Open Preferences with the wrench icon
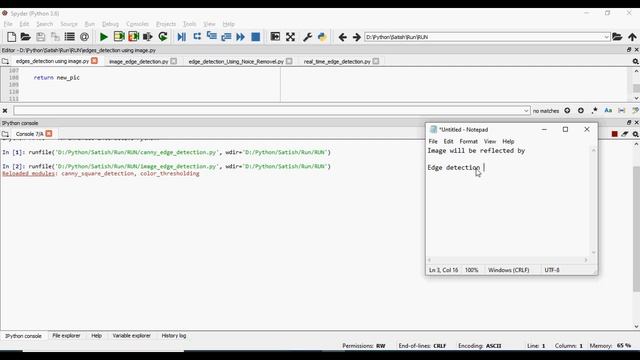Image resolution: width=640 pixels, height=360 pixels. coord(307,37)
